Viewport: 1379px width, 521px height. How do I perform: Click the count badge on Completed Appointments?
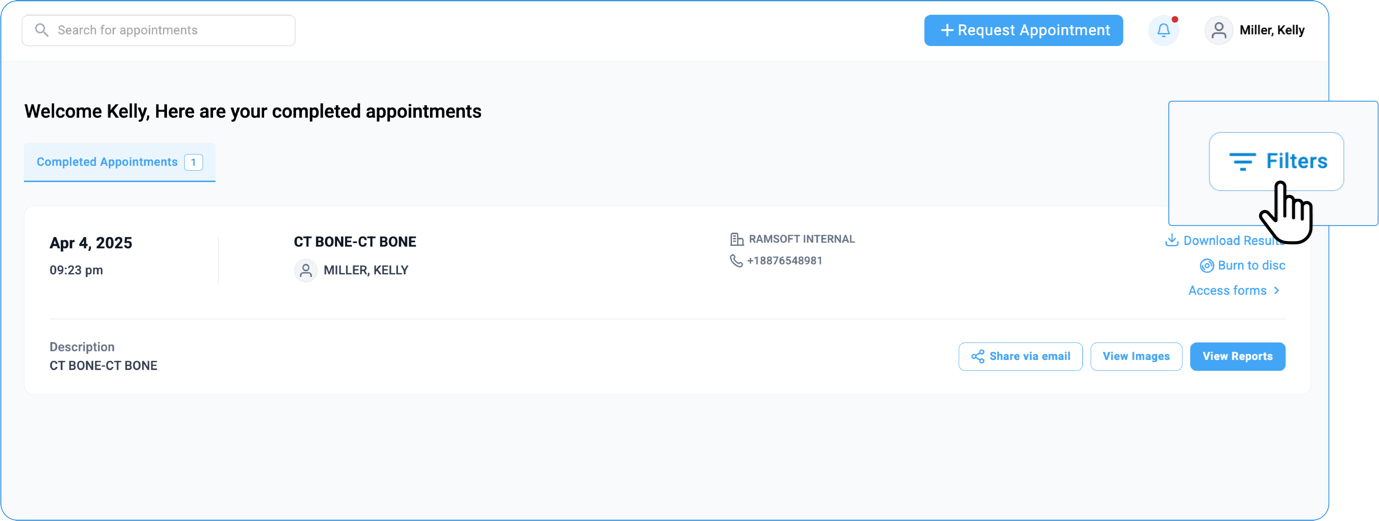tap(193, 162)
